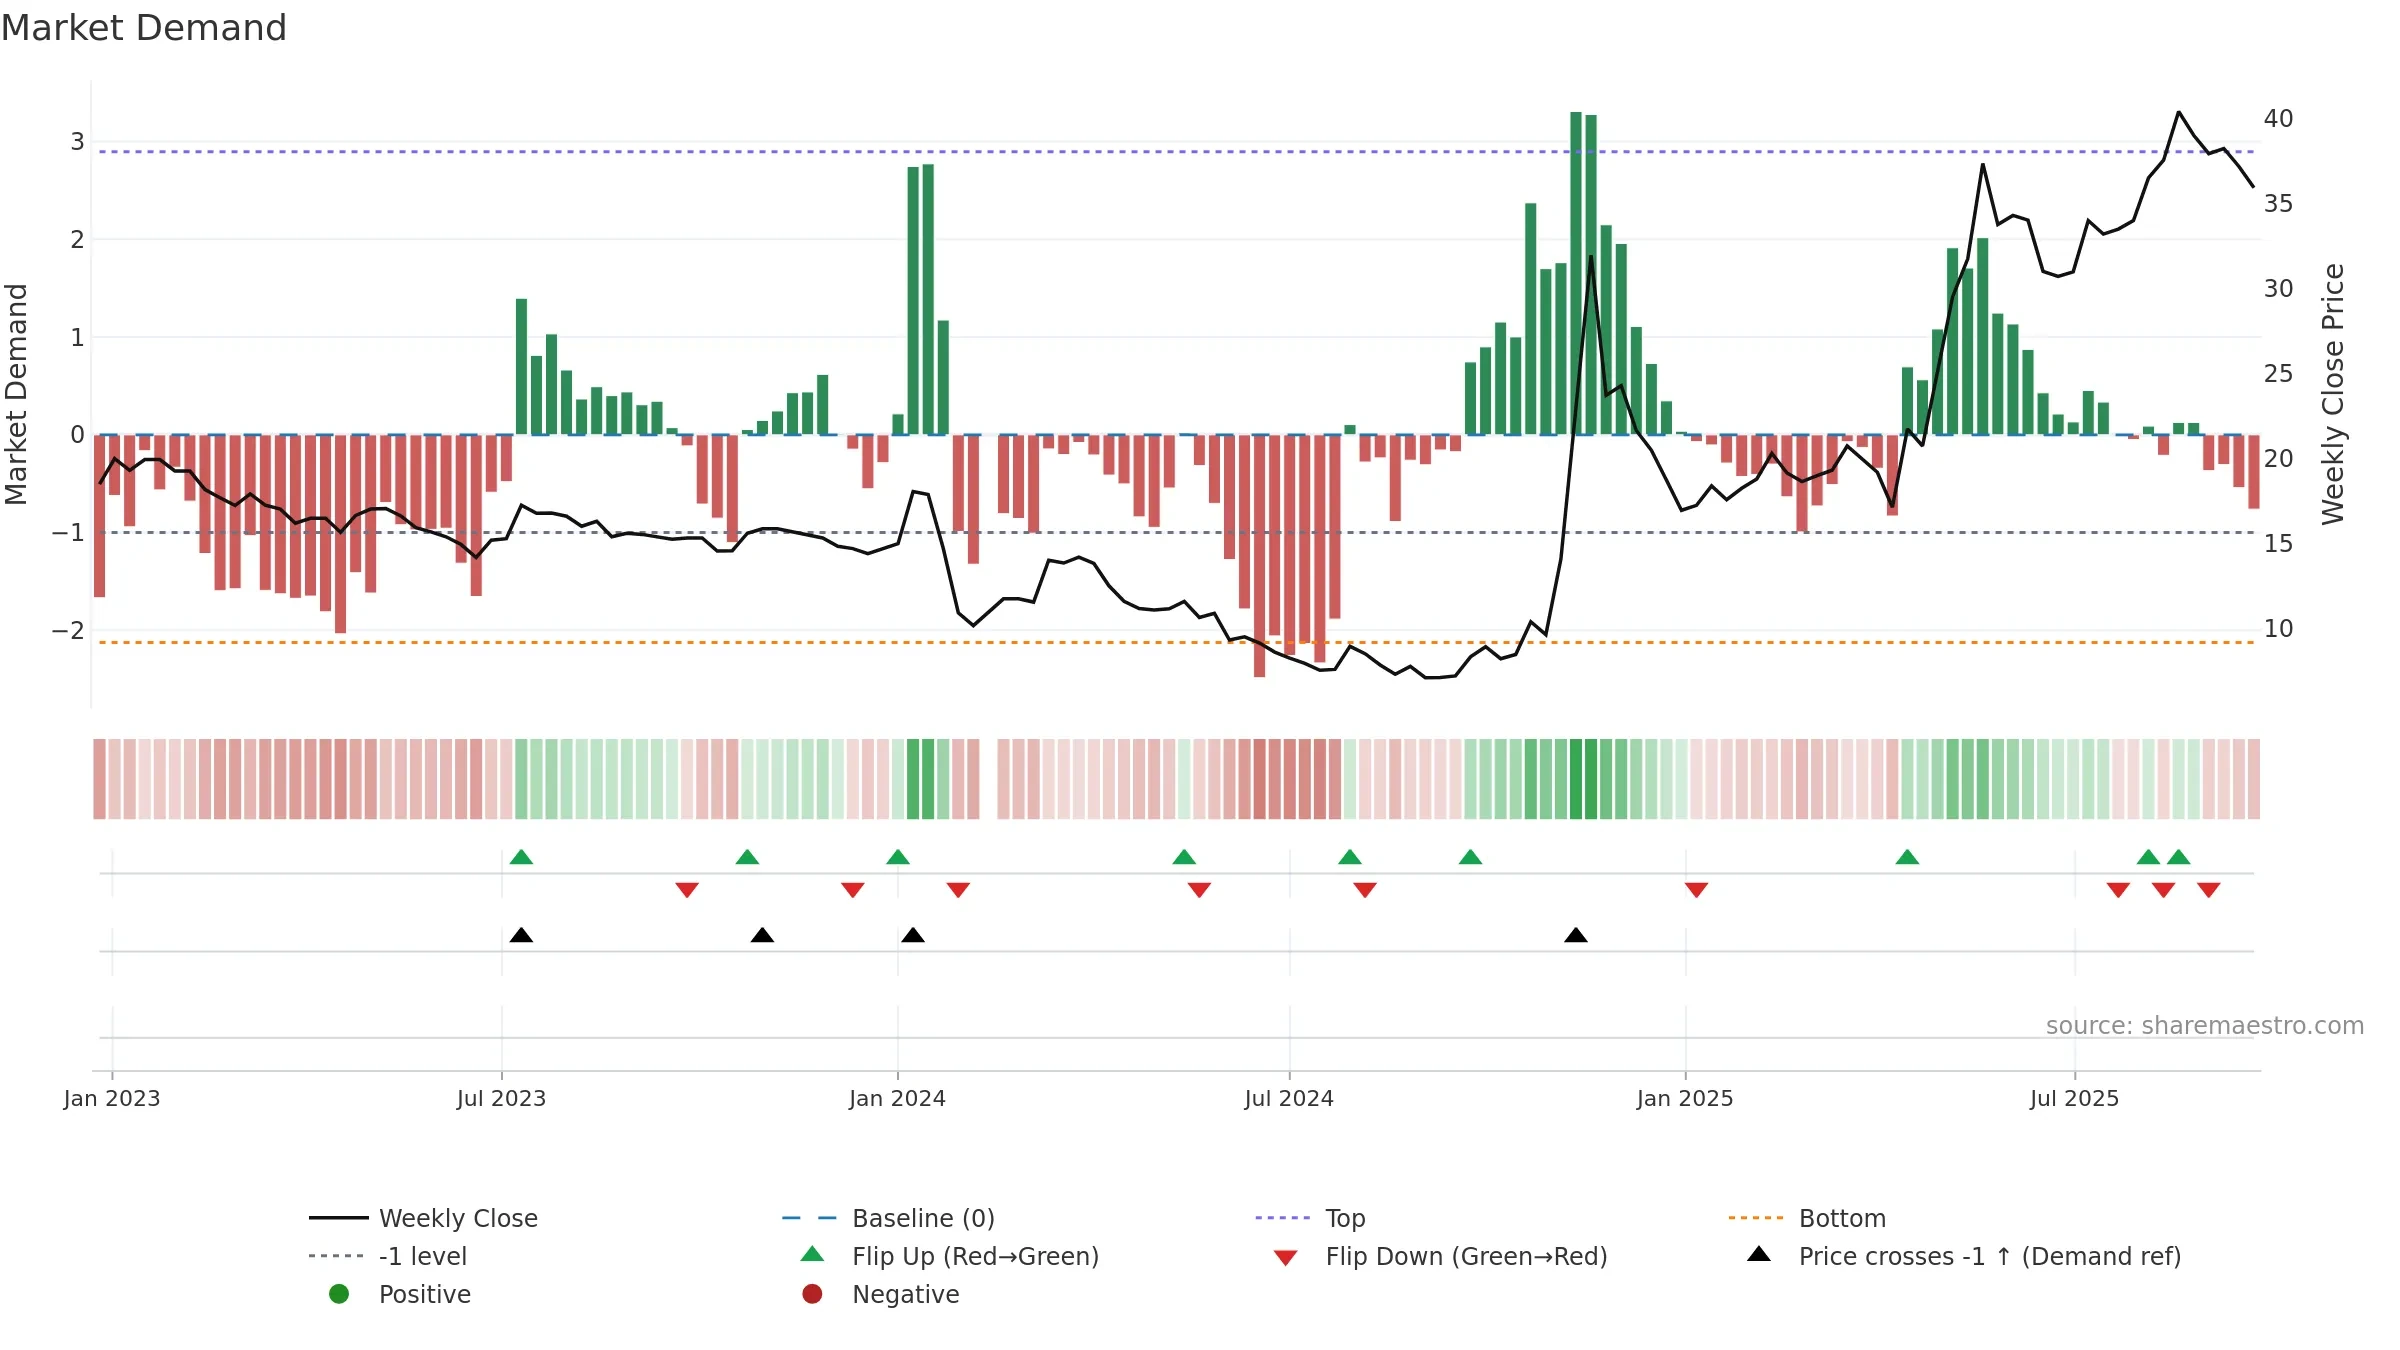Viewport: 2400px width, 1350px height.
Task: Select red flip-down marker just after Jan 2025
Action: (1696, 890)
